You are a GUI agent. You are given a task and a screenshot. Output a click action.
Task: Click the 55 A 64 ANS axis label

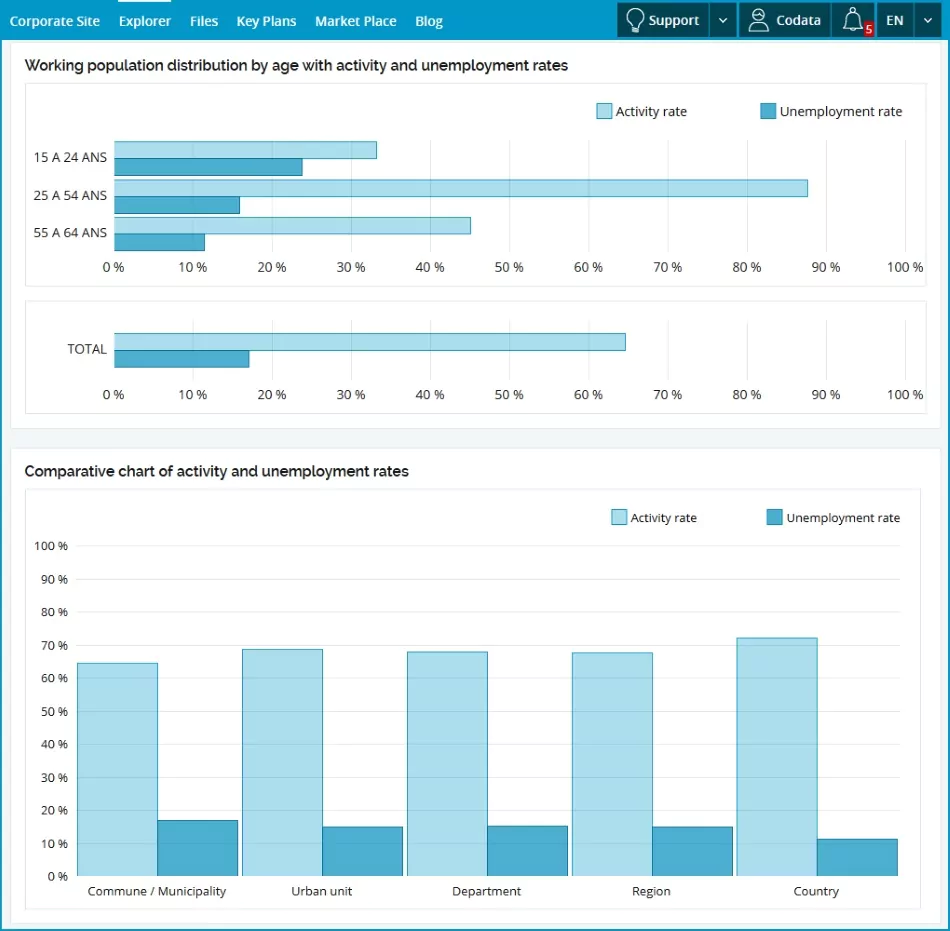(x=70, y=233)
